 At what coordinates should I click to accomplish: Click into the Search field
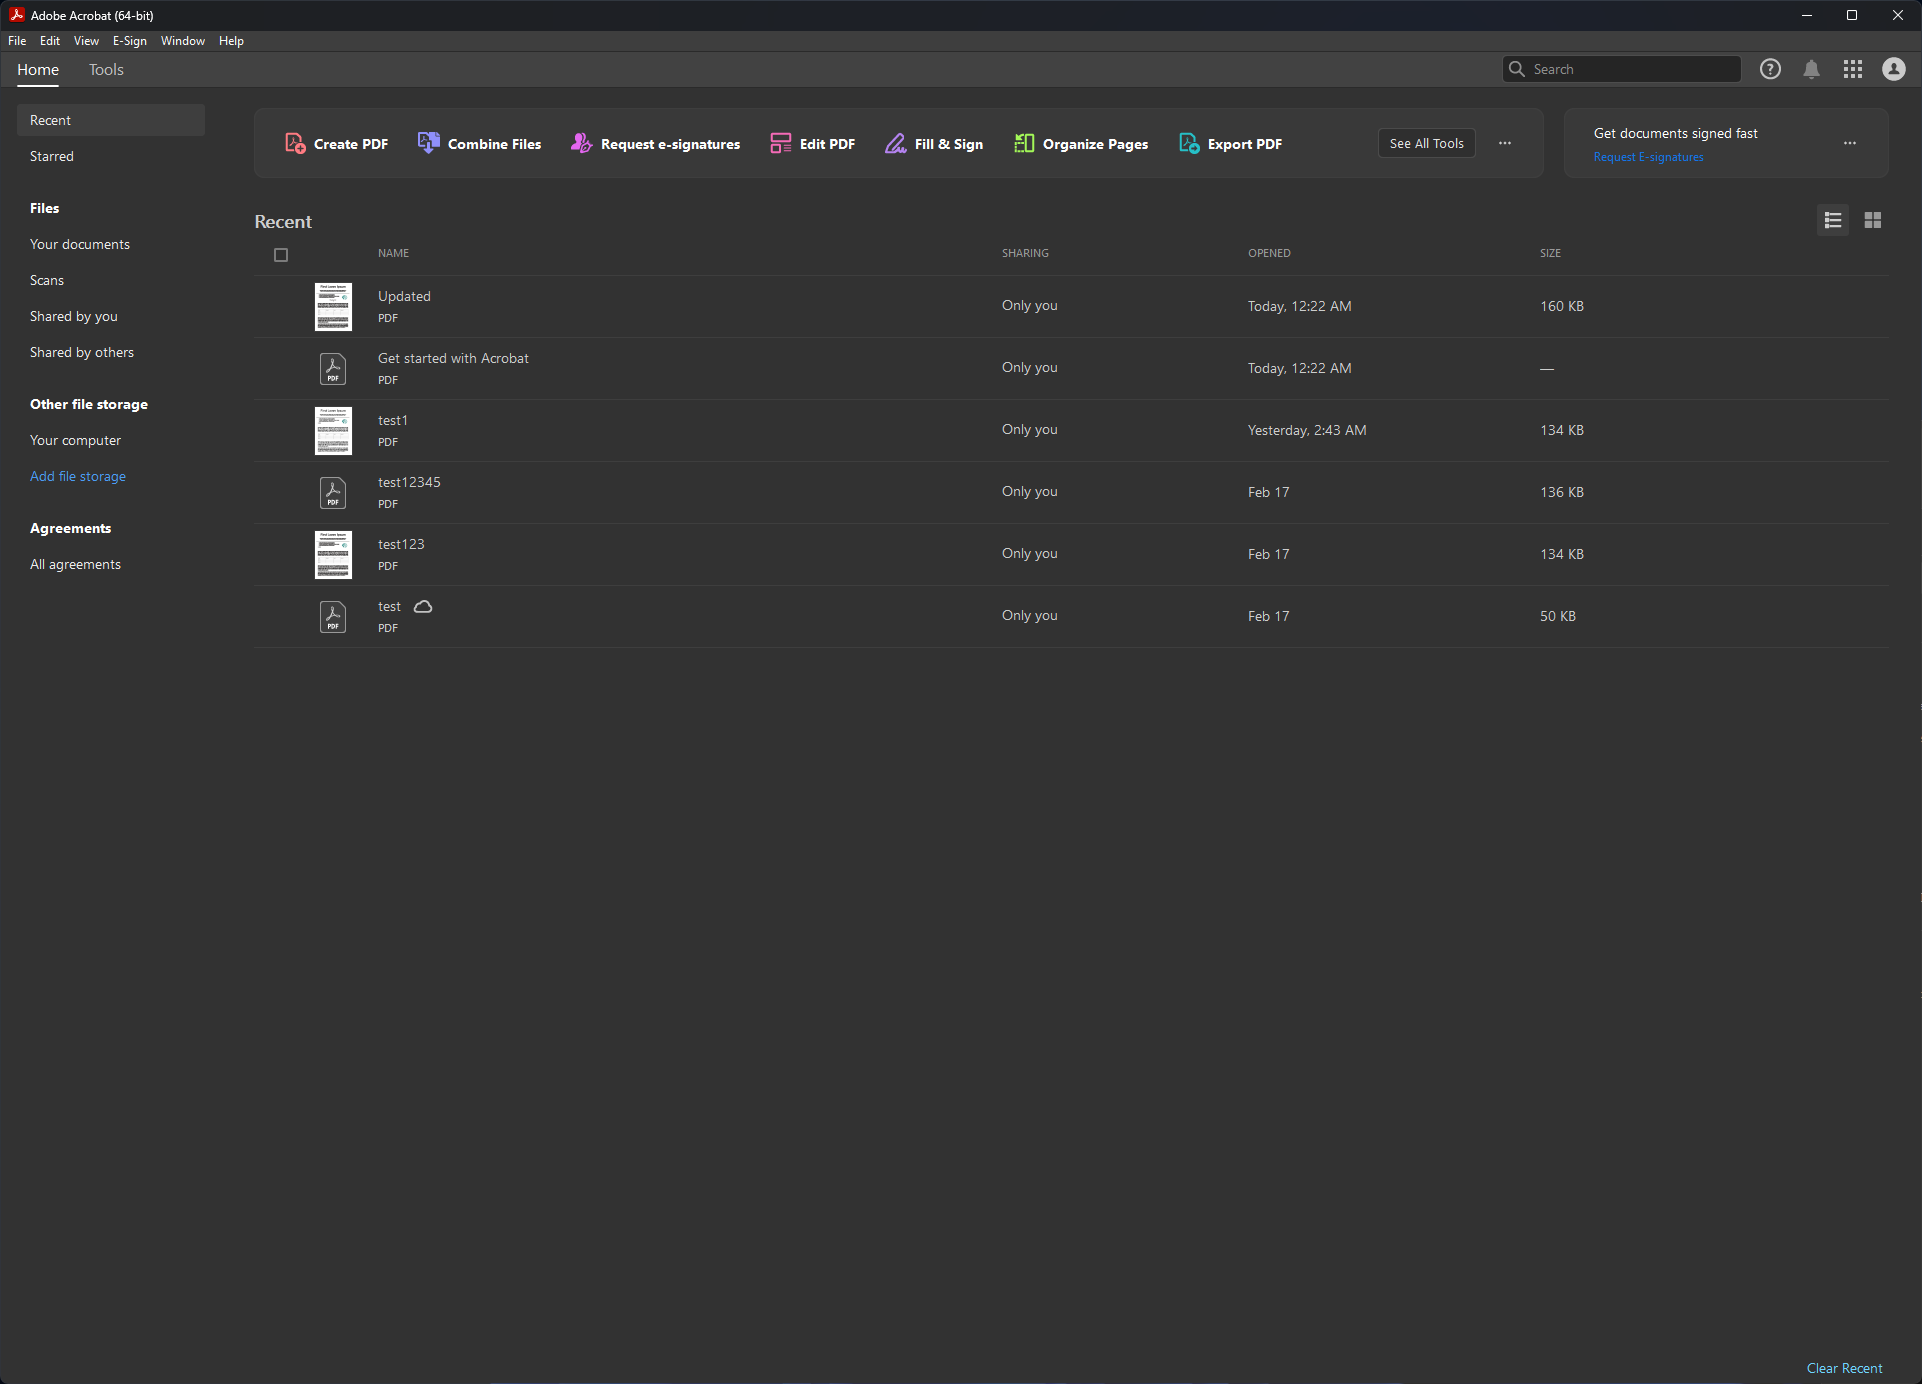tap(1630, 69)
